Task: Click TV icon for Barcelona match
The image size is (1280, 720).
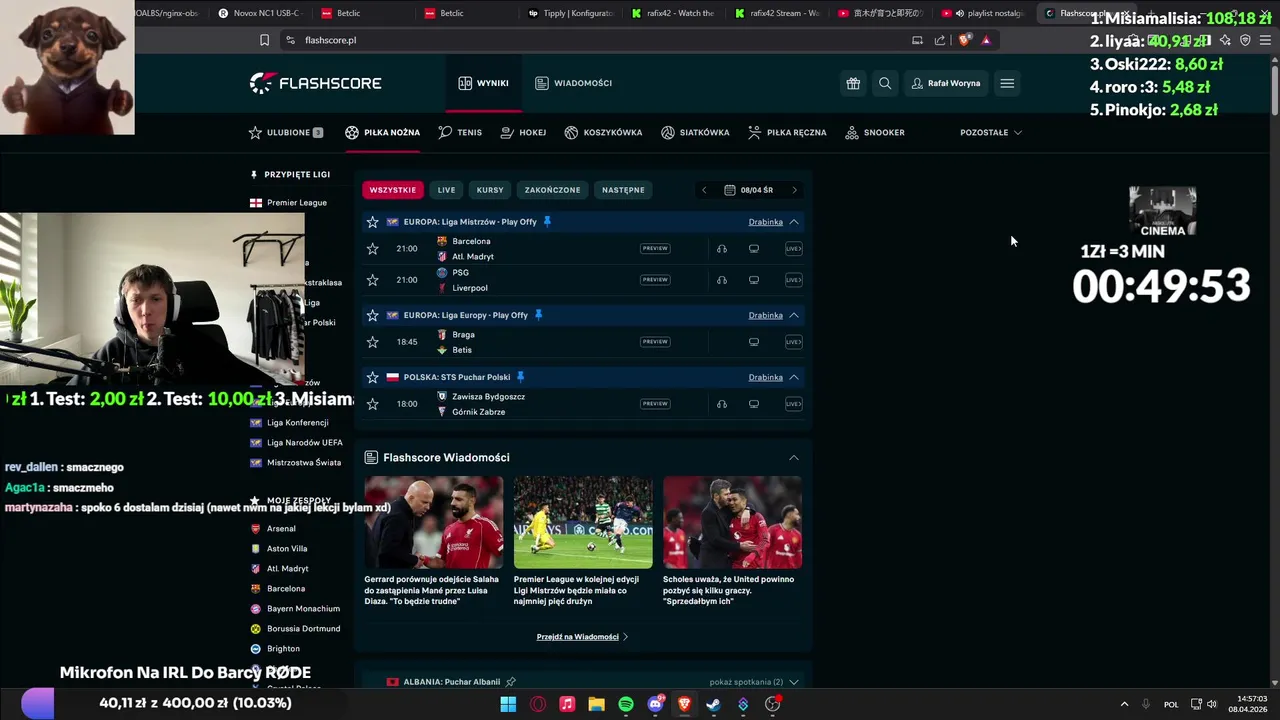Action: pyautogui.click(x=754, y=249)
